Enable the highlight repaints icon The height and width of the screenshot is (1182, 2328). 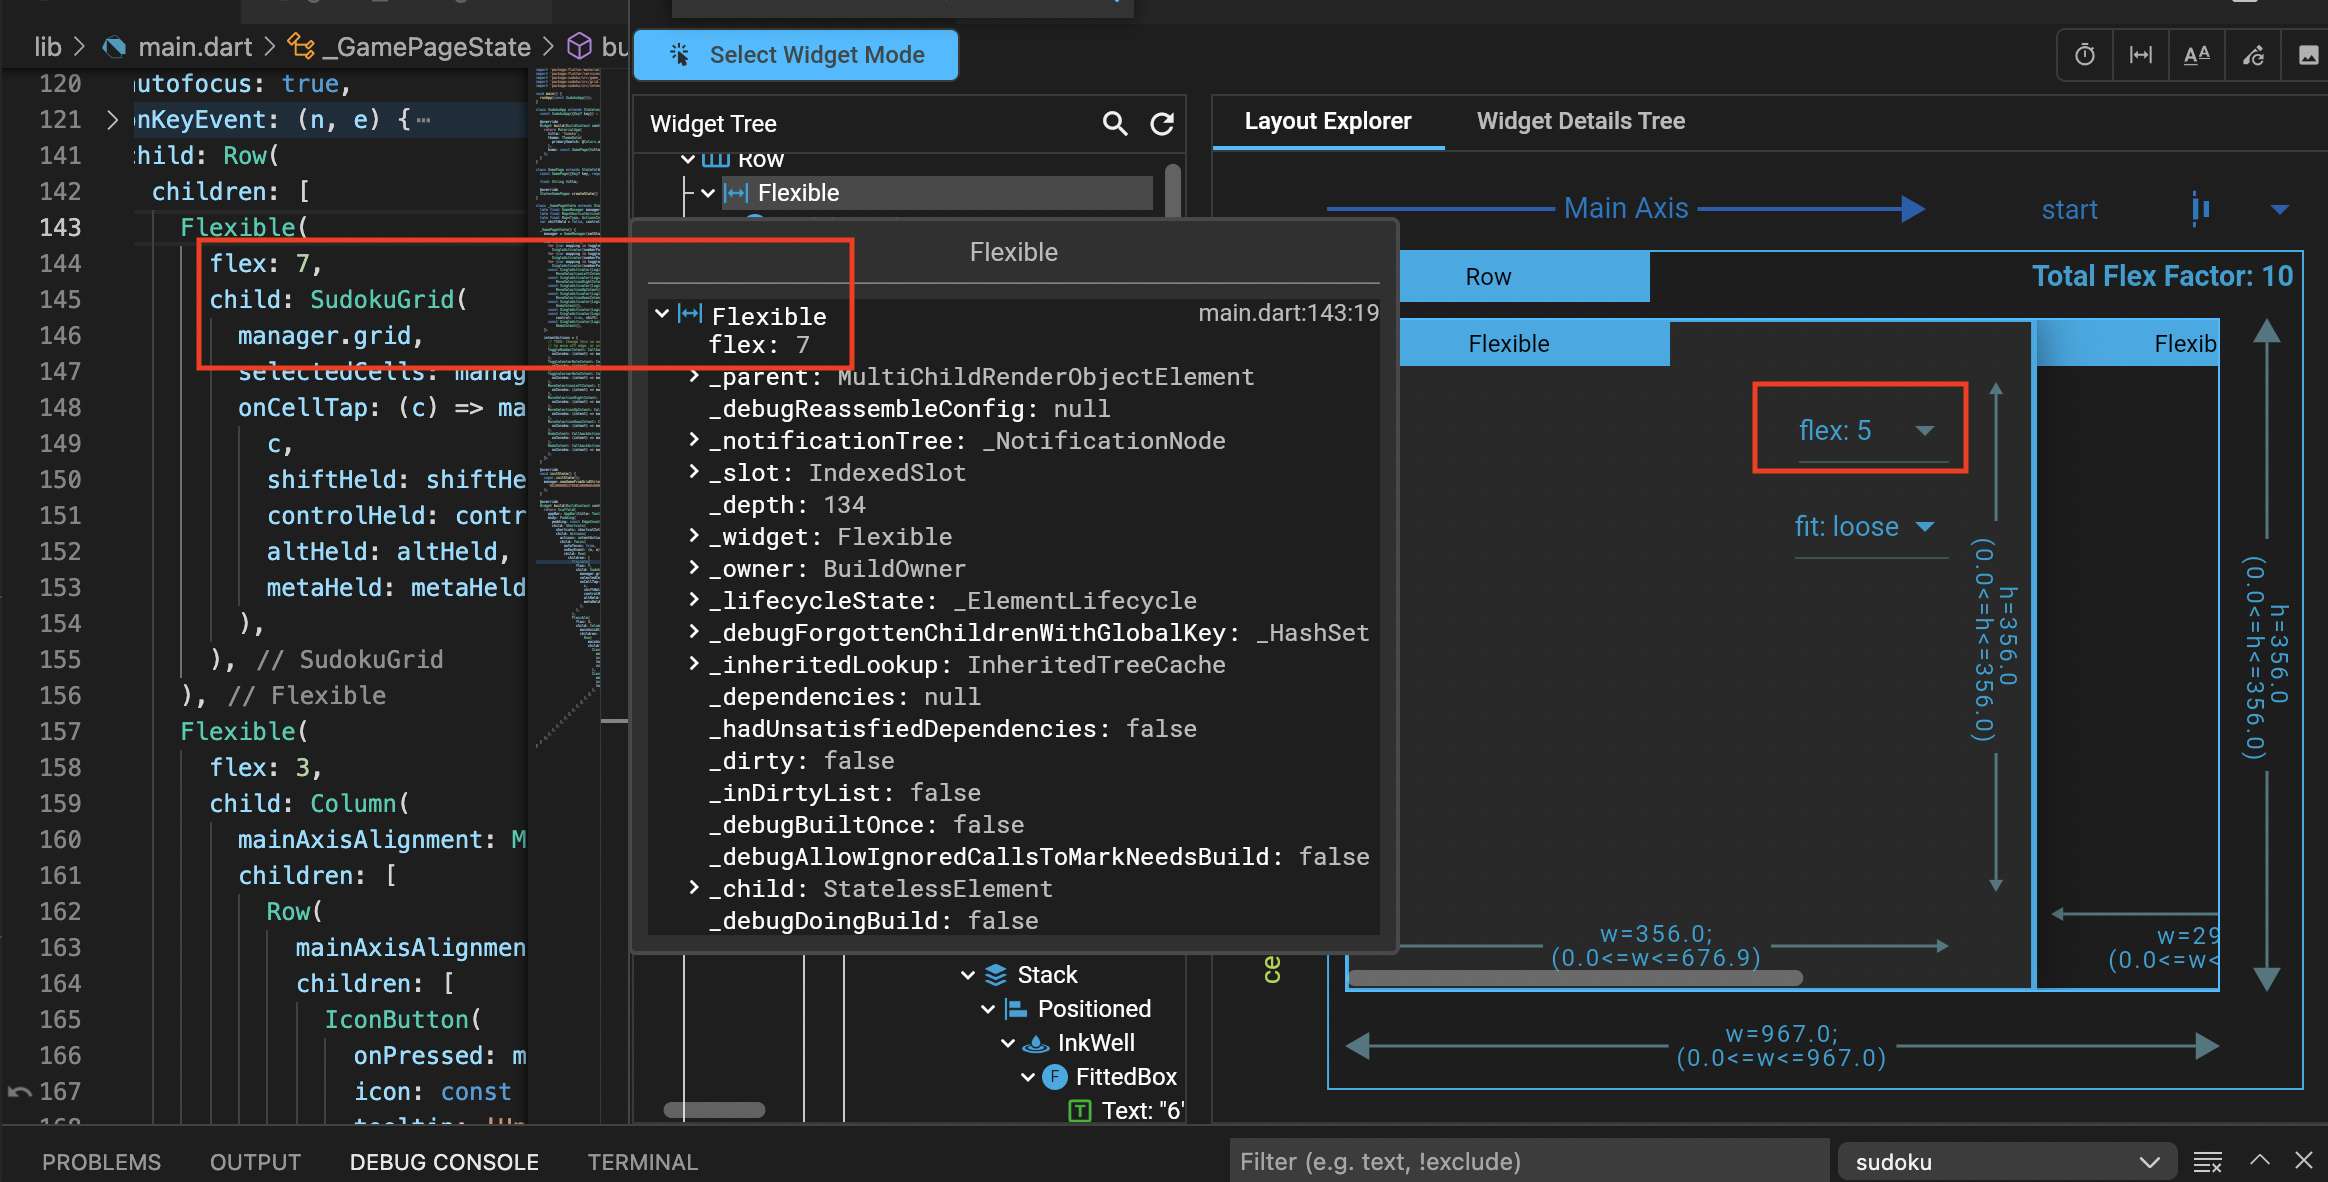pos(2253,55)
